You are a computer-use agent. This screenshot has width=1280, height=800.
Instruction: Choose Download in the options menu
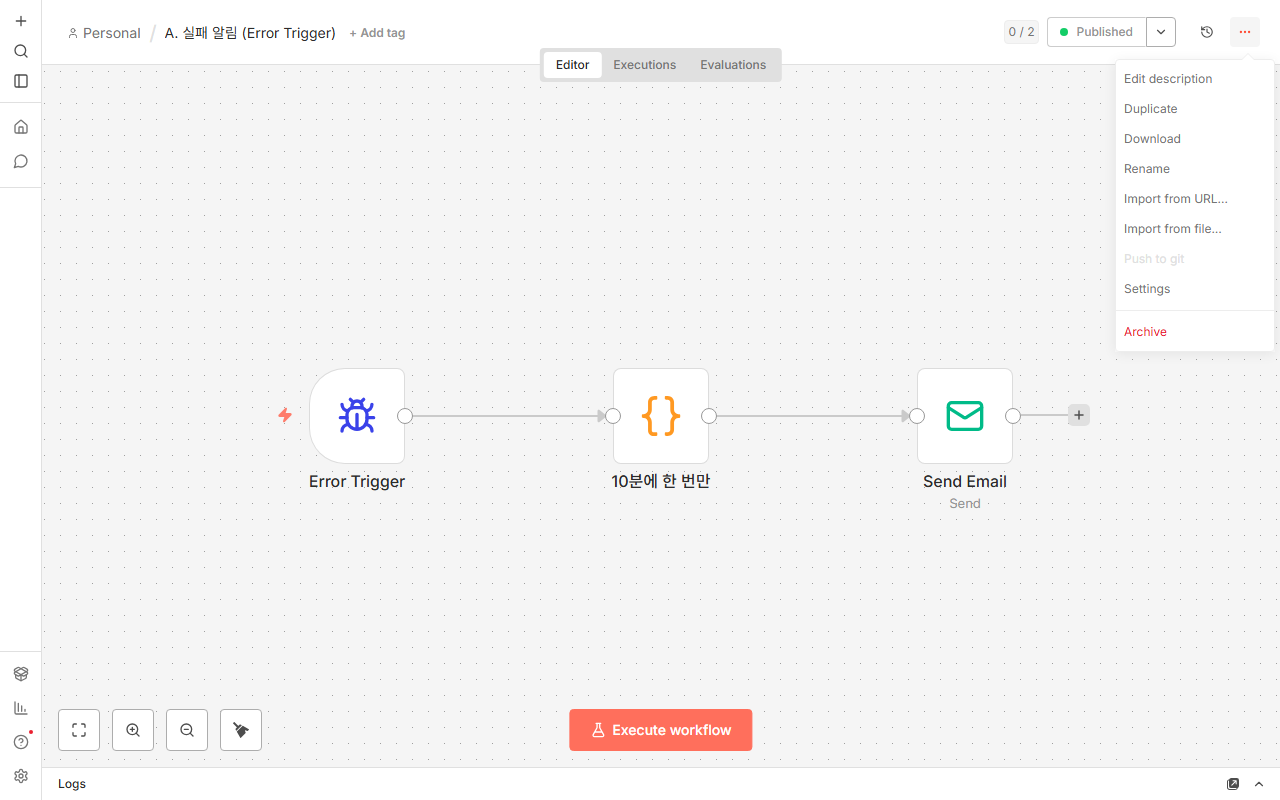(1195, 139)
